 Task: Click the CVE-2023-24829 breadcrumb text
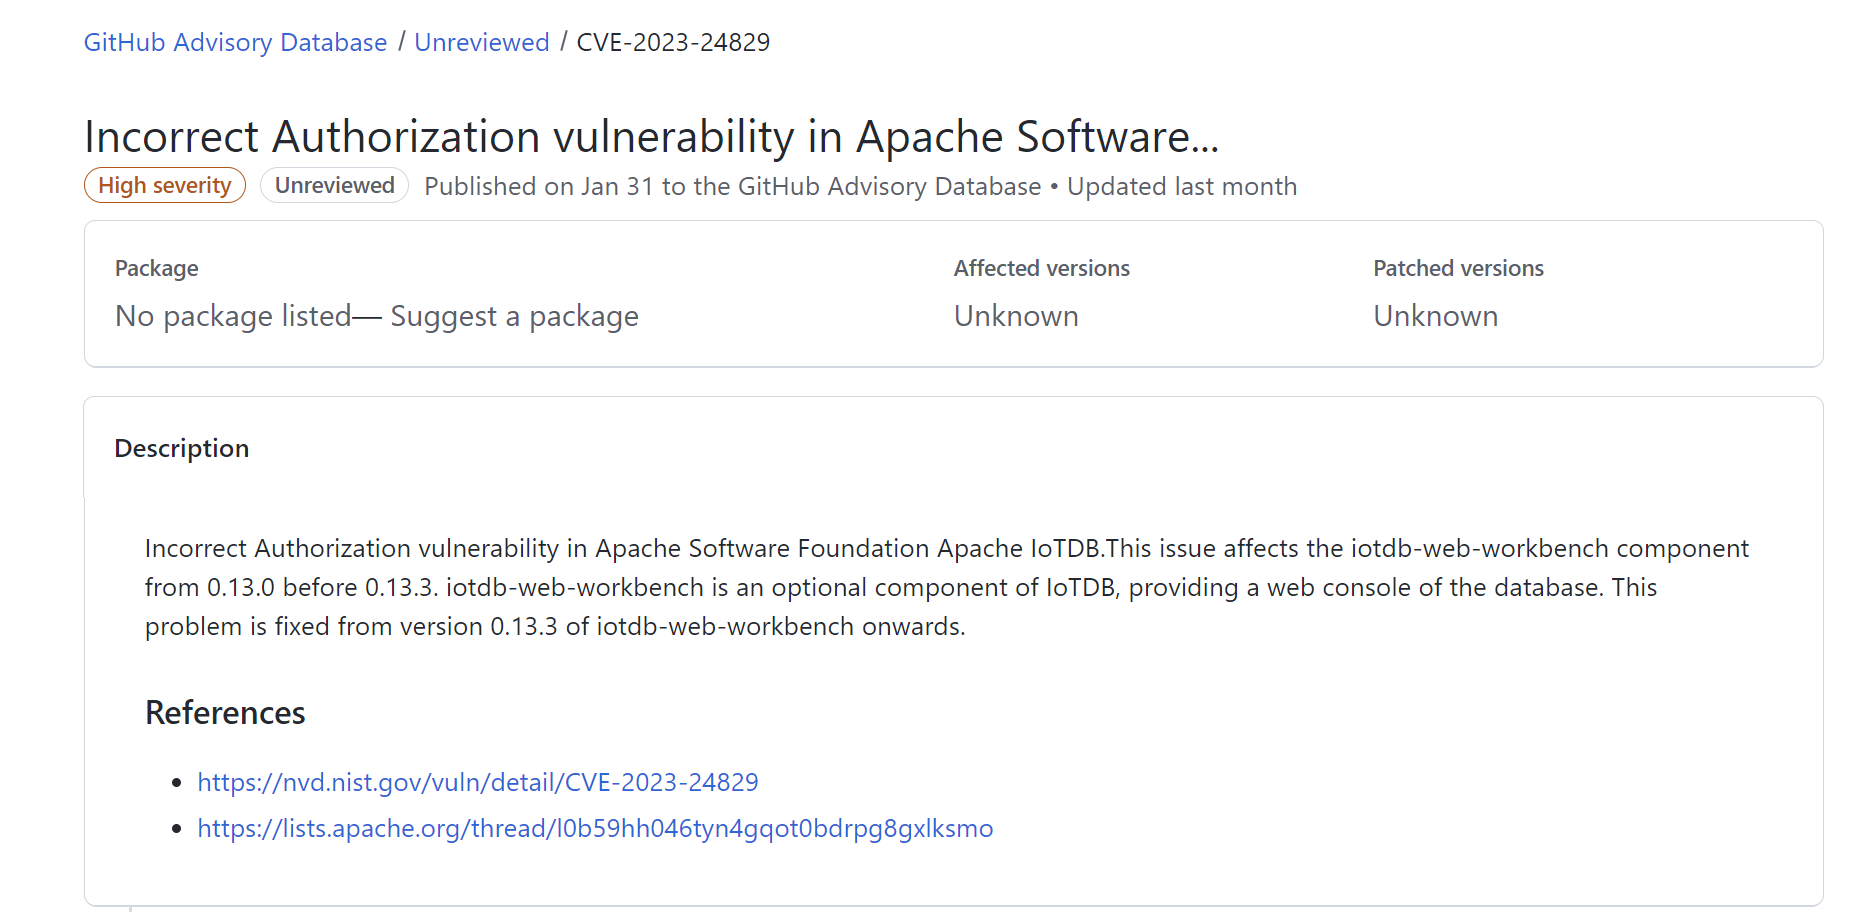click(x=673, y=42)
